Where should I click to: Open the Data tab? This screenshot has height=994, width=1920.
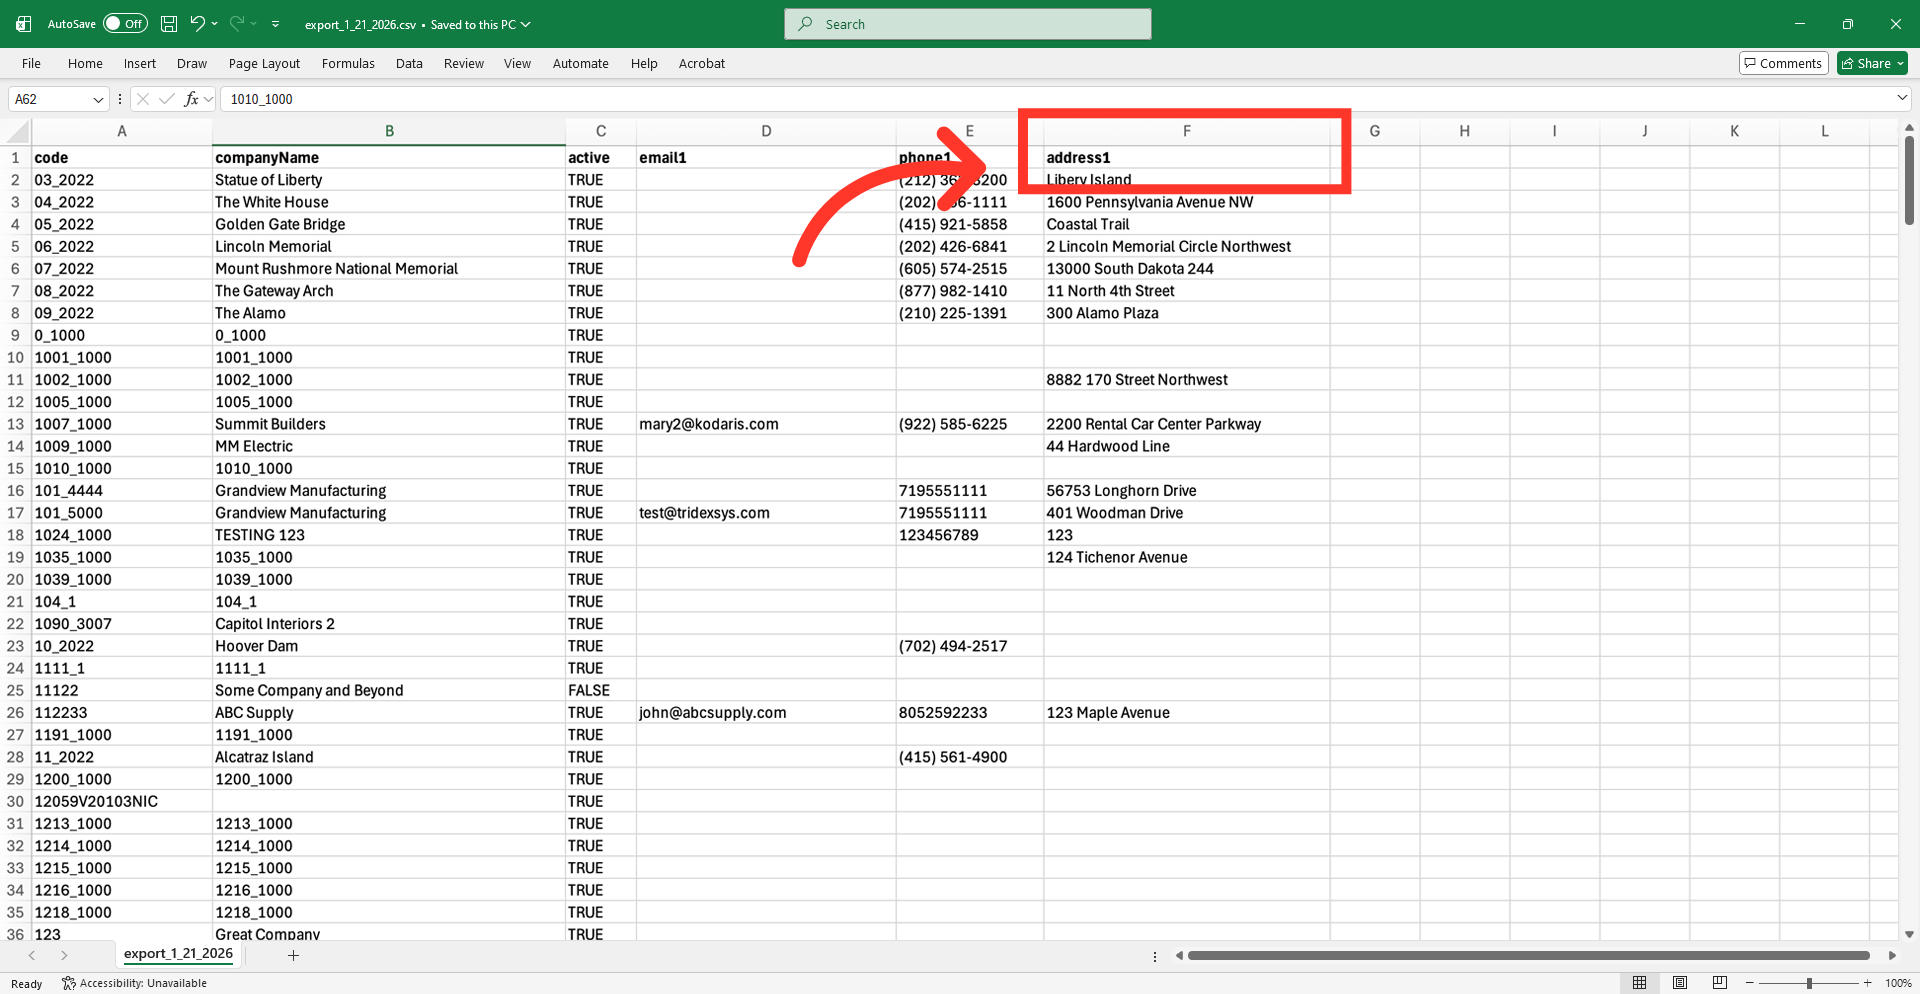(409, 63)
